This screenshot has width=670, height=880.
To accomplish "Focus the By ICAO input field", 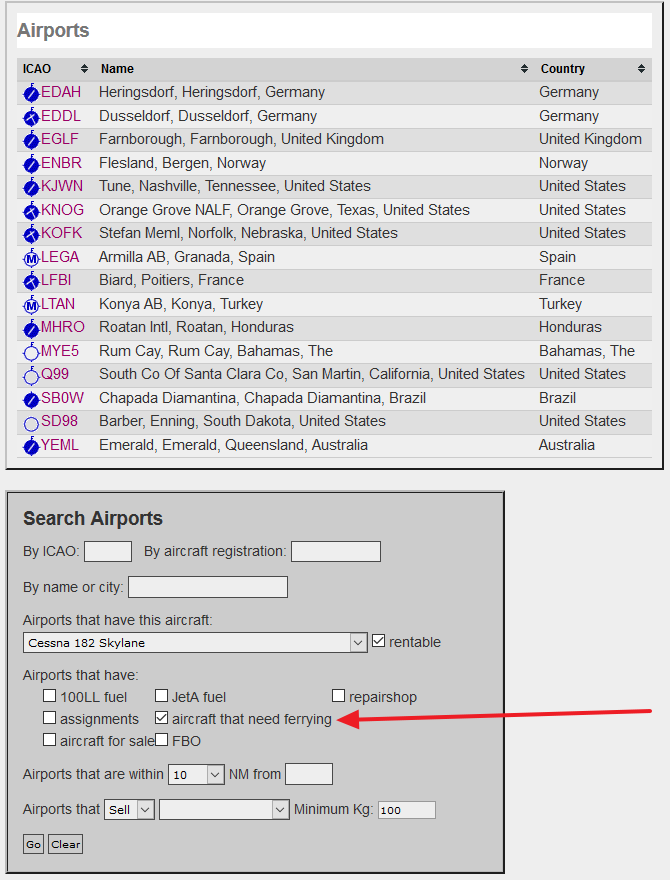I will pos(108,551).
